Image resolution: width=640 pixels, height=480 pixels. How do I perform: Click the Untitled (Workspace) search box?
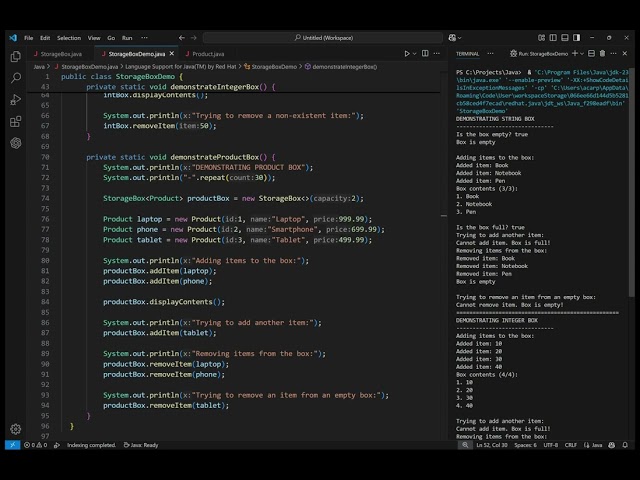pyautogui.click(x=323, y=38)
